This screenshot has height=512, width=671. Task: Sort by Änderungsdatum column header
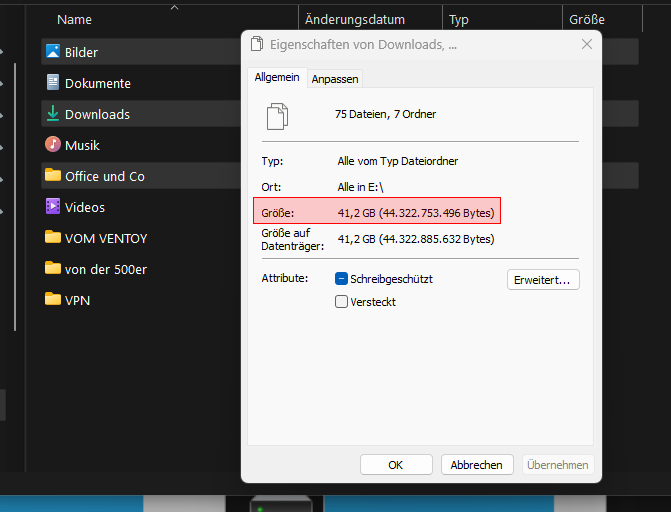(355, 20)
